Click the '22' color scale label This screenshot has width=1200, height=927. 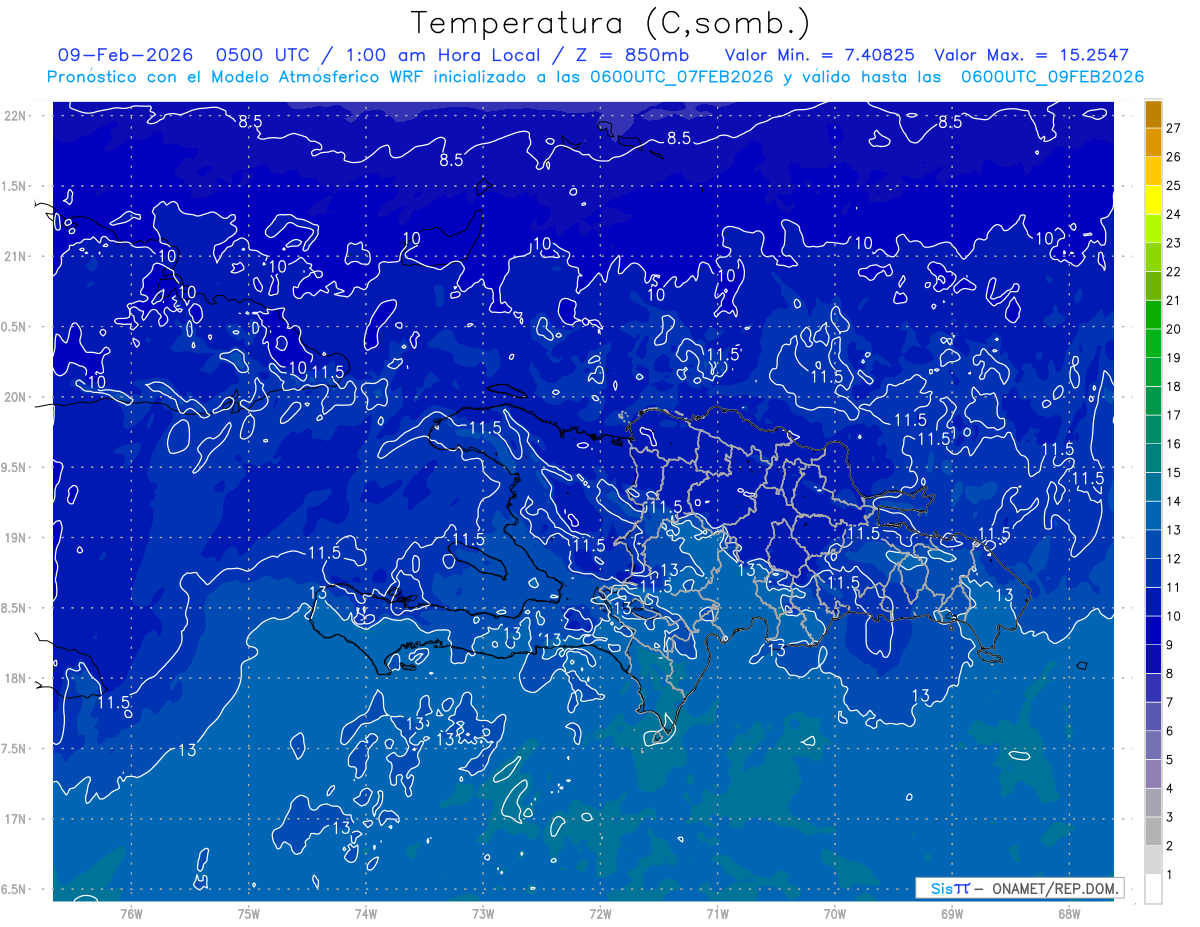pos(1174,272)
